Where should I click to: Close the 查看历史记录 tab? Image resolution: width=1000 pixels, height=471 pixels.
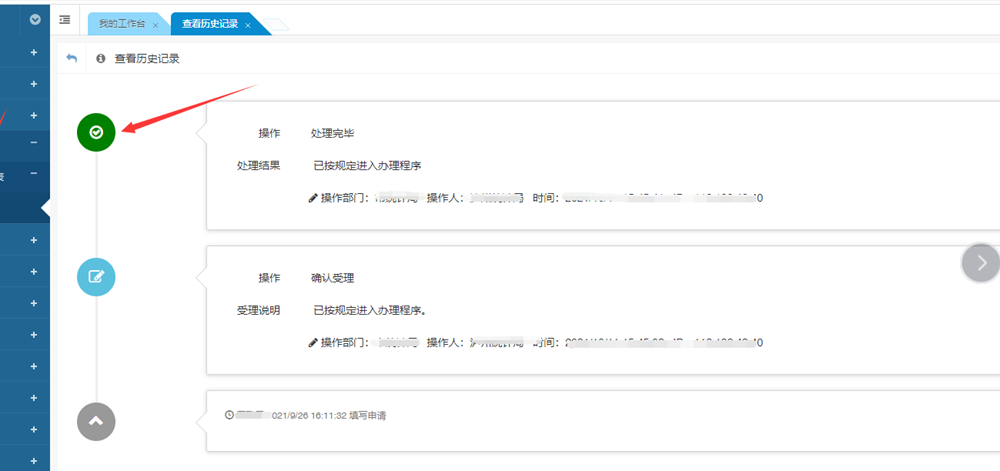pos(248,25)
